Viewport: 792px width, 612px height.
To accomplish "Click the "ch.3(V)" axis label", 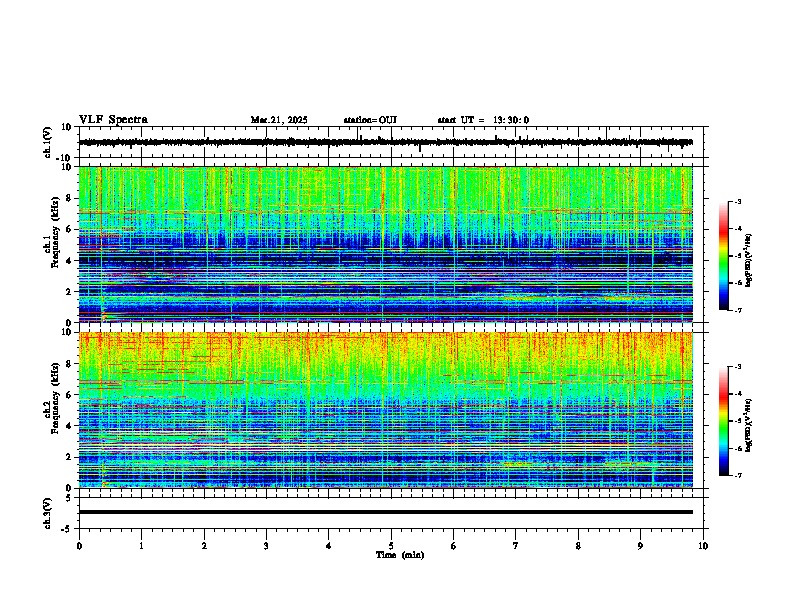I will (x=48, y=513).
